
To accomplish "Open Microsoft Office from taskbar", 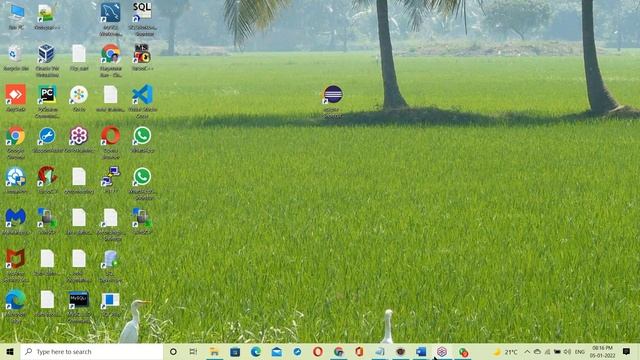I will pos(359,351).
